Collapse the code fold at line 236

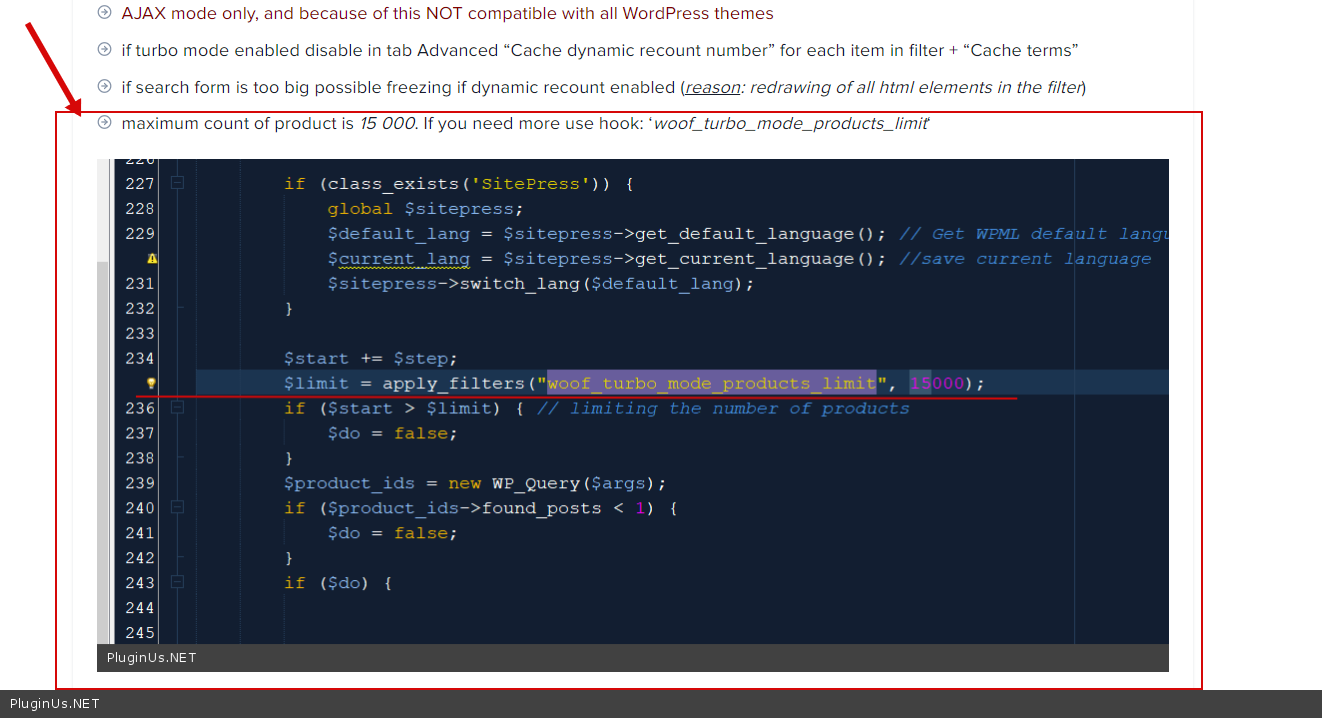point(177,408)
